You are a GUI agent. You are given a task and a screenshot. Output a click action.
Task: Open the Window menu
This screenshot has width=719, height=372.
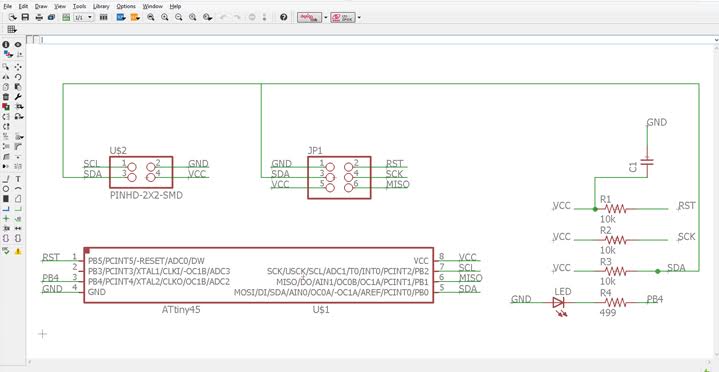[x=152, y=6]
